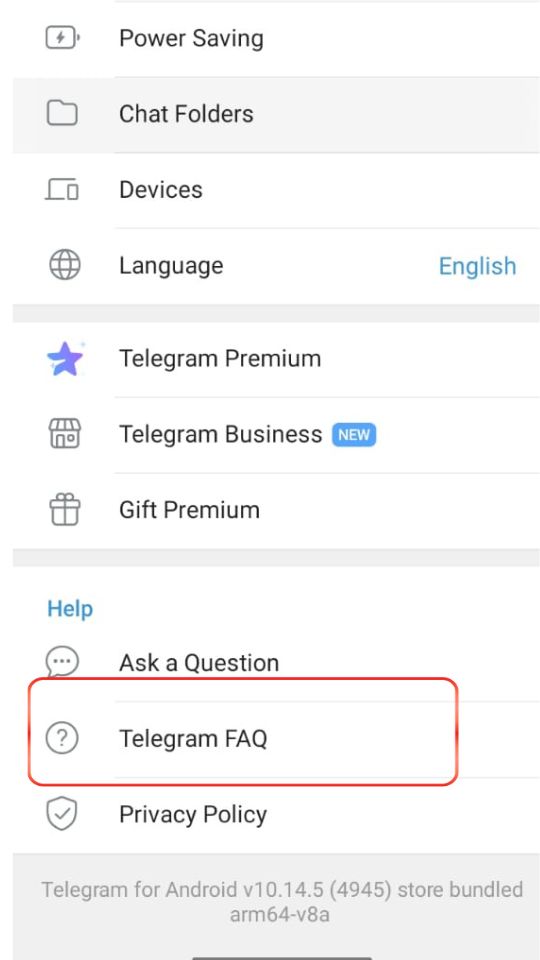Open the Telegram FAQ link

point(276,739)
